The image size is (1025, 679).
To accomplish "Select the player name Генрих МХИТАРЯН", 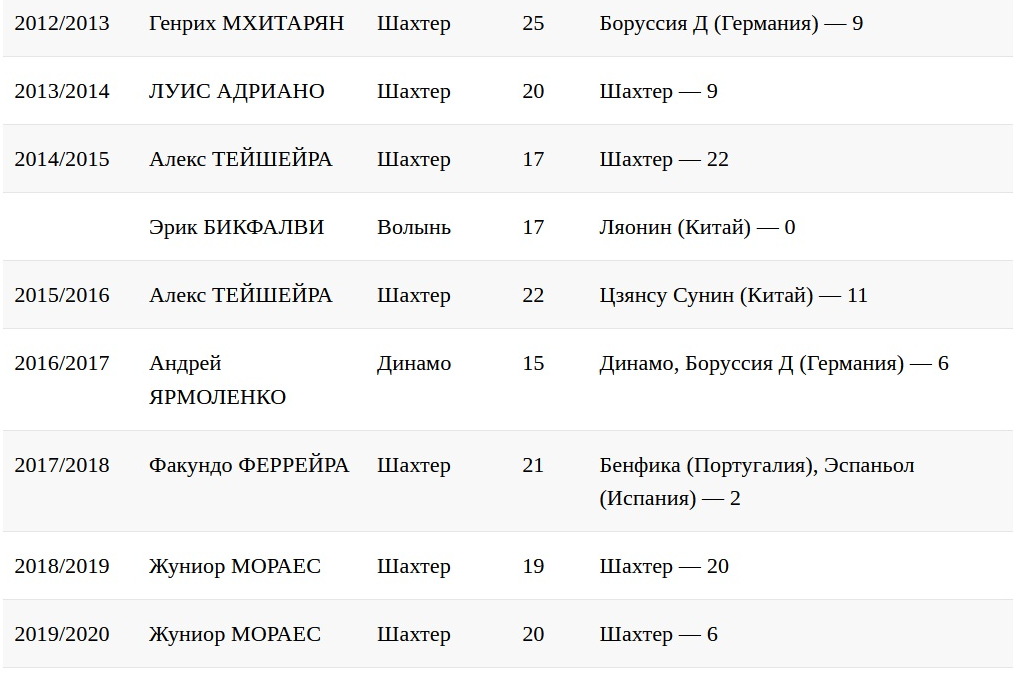I will coord(246,23).
